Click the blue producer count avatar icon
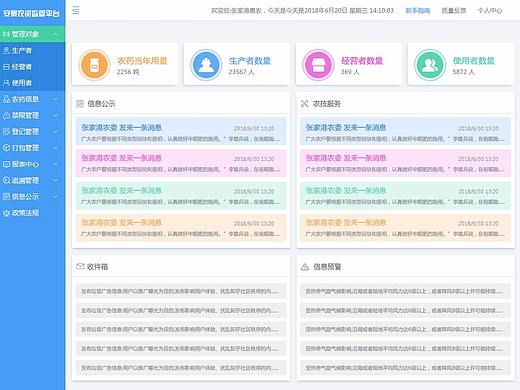The width and height of the screenshot is (520, 390). pos(206,65)
